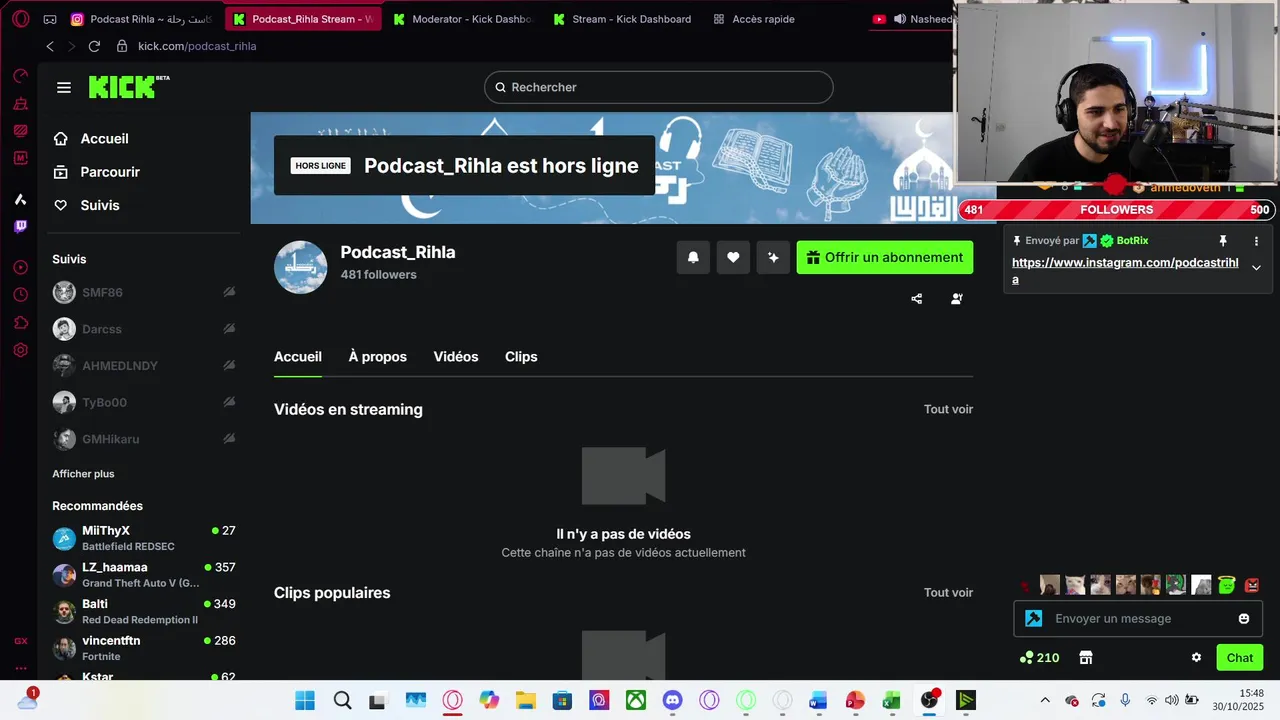Click Tout voir for Vidéos en streaming
The image size is (1280, 720).
pos(948,409)
